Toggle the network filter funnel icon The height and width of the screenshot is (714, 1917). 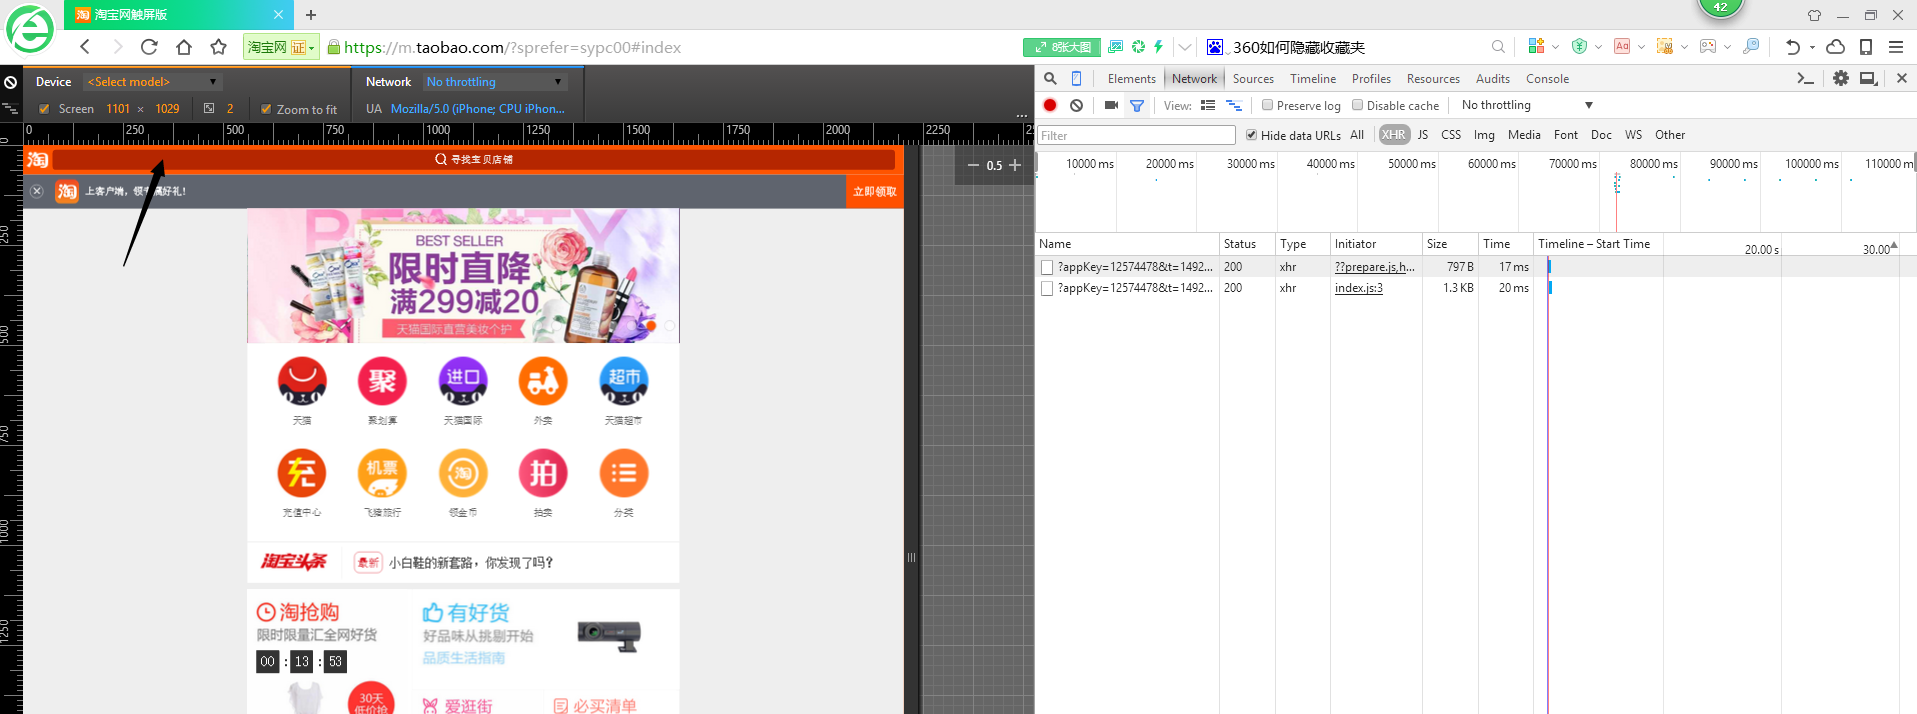click(1137, 105)
